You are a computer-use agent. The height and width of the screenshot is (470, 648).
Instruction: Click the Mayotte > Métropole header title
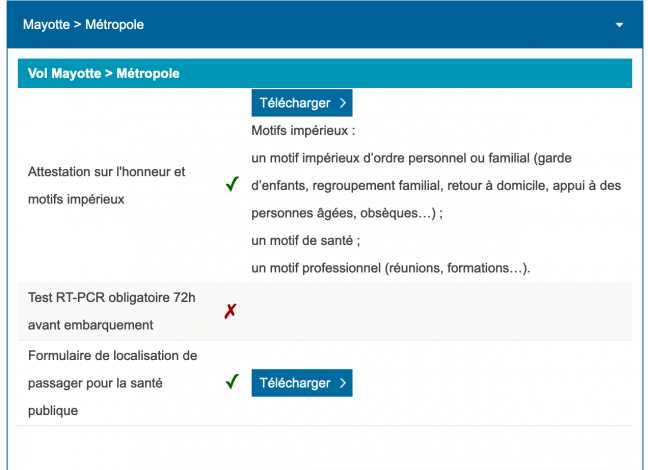tap(83, 25)
